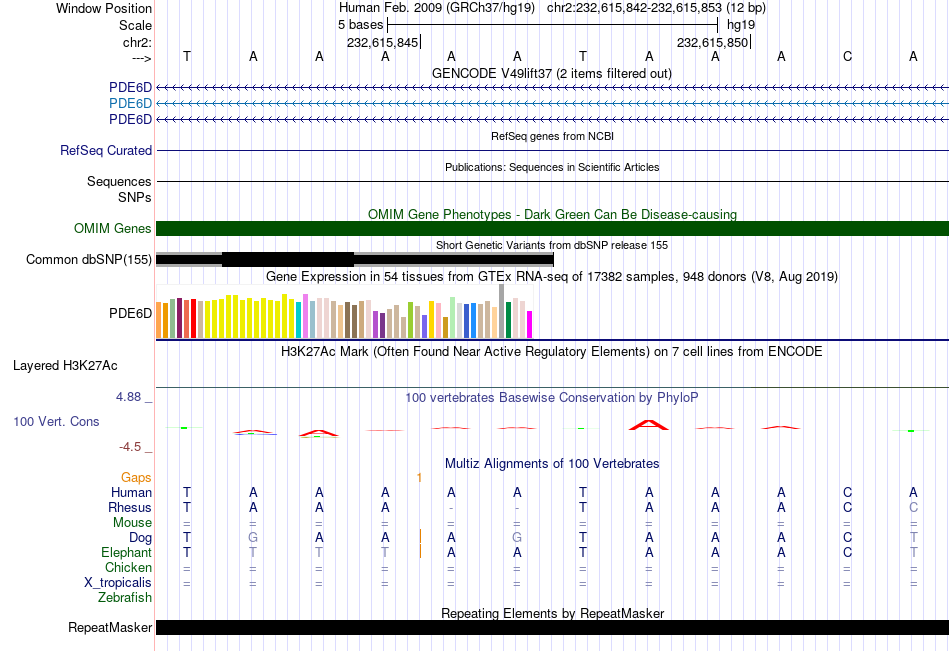Viewport: 950px width, 651px height.
Task: Click 'Repeating Elements by RepeatMasker' title
Action: tap(553, 613)
